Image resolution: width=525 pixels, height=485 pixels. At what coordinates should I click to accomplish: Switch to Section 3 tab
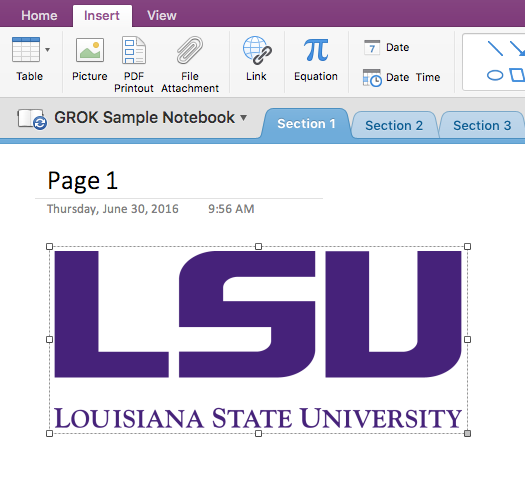[482, 126]
